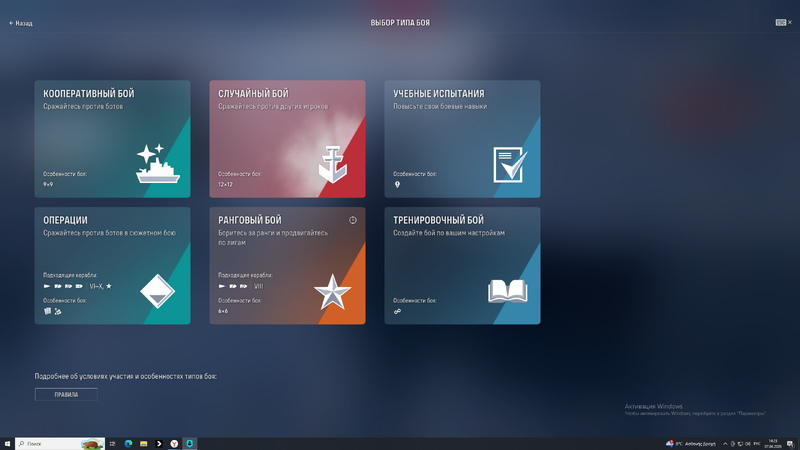Open the Тренировочный бой card
Image resolution: width=800 pixels, height=450 pixels.
[x=462, y=265]
